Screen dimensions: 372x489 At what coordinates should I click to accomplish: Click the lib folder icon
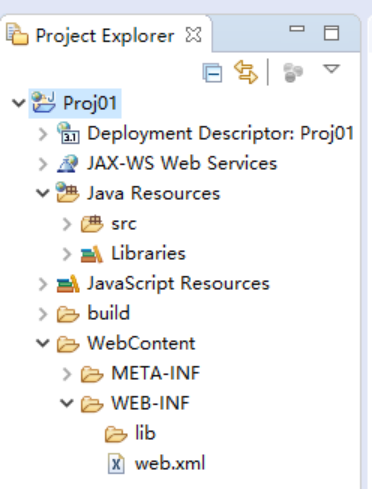[116, 434]
